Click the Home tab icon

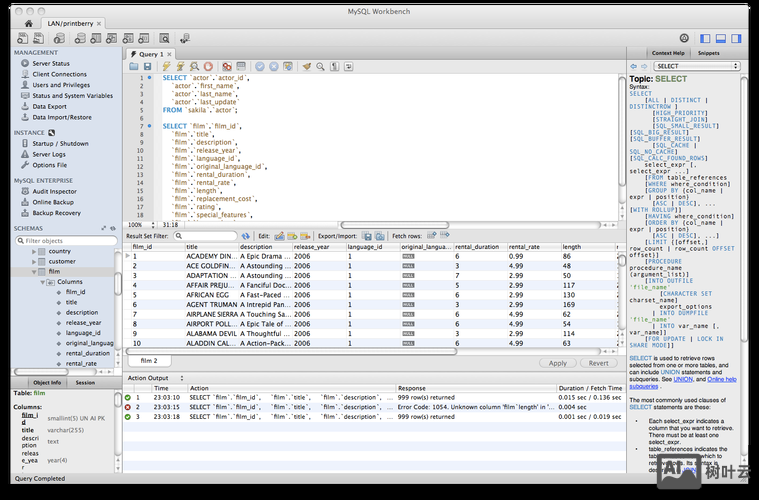[27, 22]
